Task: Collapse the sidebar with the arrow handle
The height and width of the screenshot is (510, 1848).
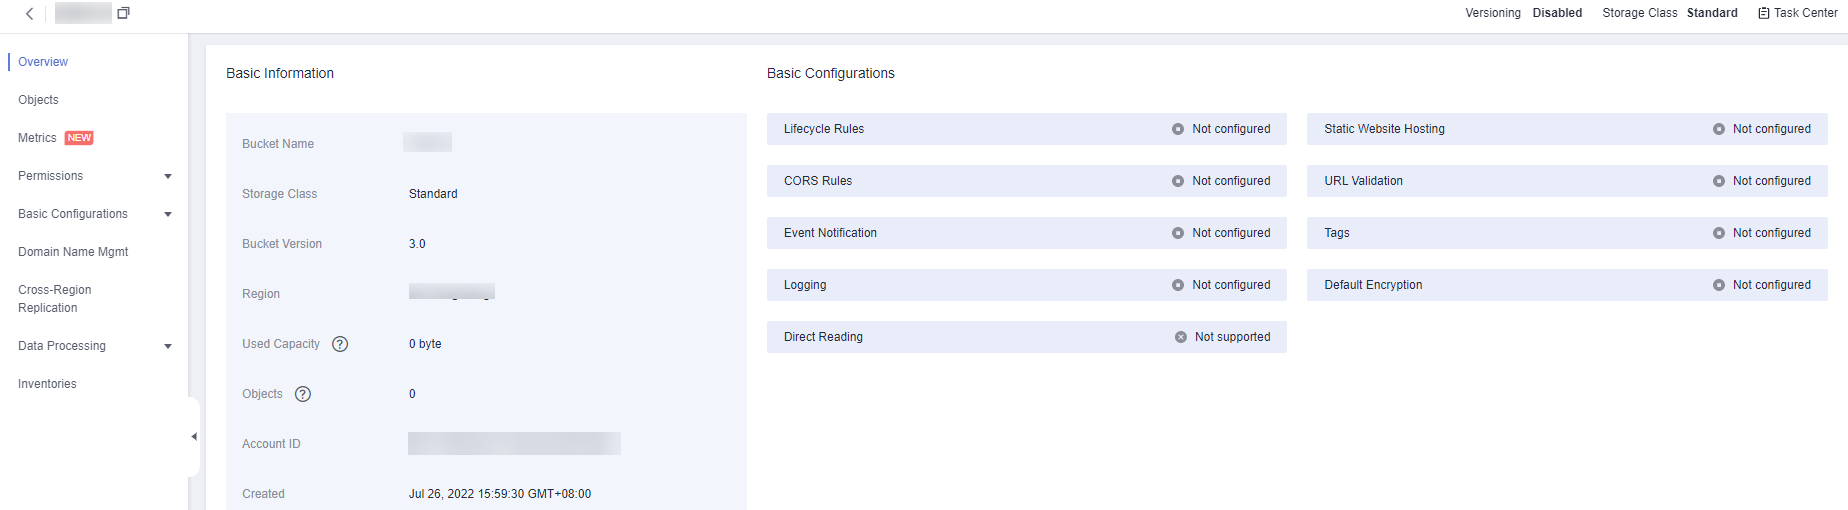Action: coord(194,437)
